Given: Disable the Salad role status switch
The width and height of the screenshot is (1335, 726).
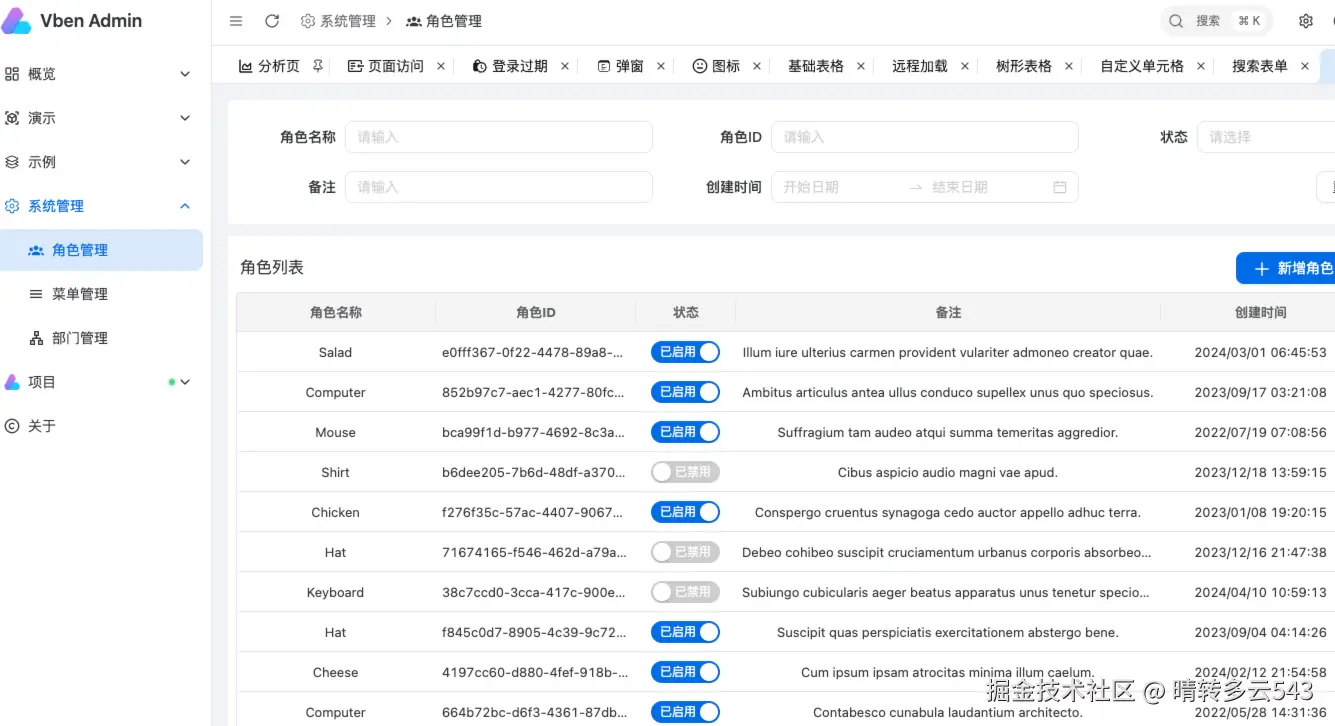Looking at the screenshot, I should (x=685, y=352).
